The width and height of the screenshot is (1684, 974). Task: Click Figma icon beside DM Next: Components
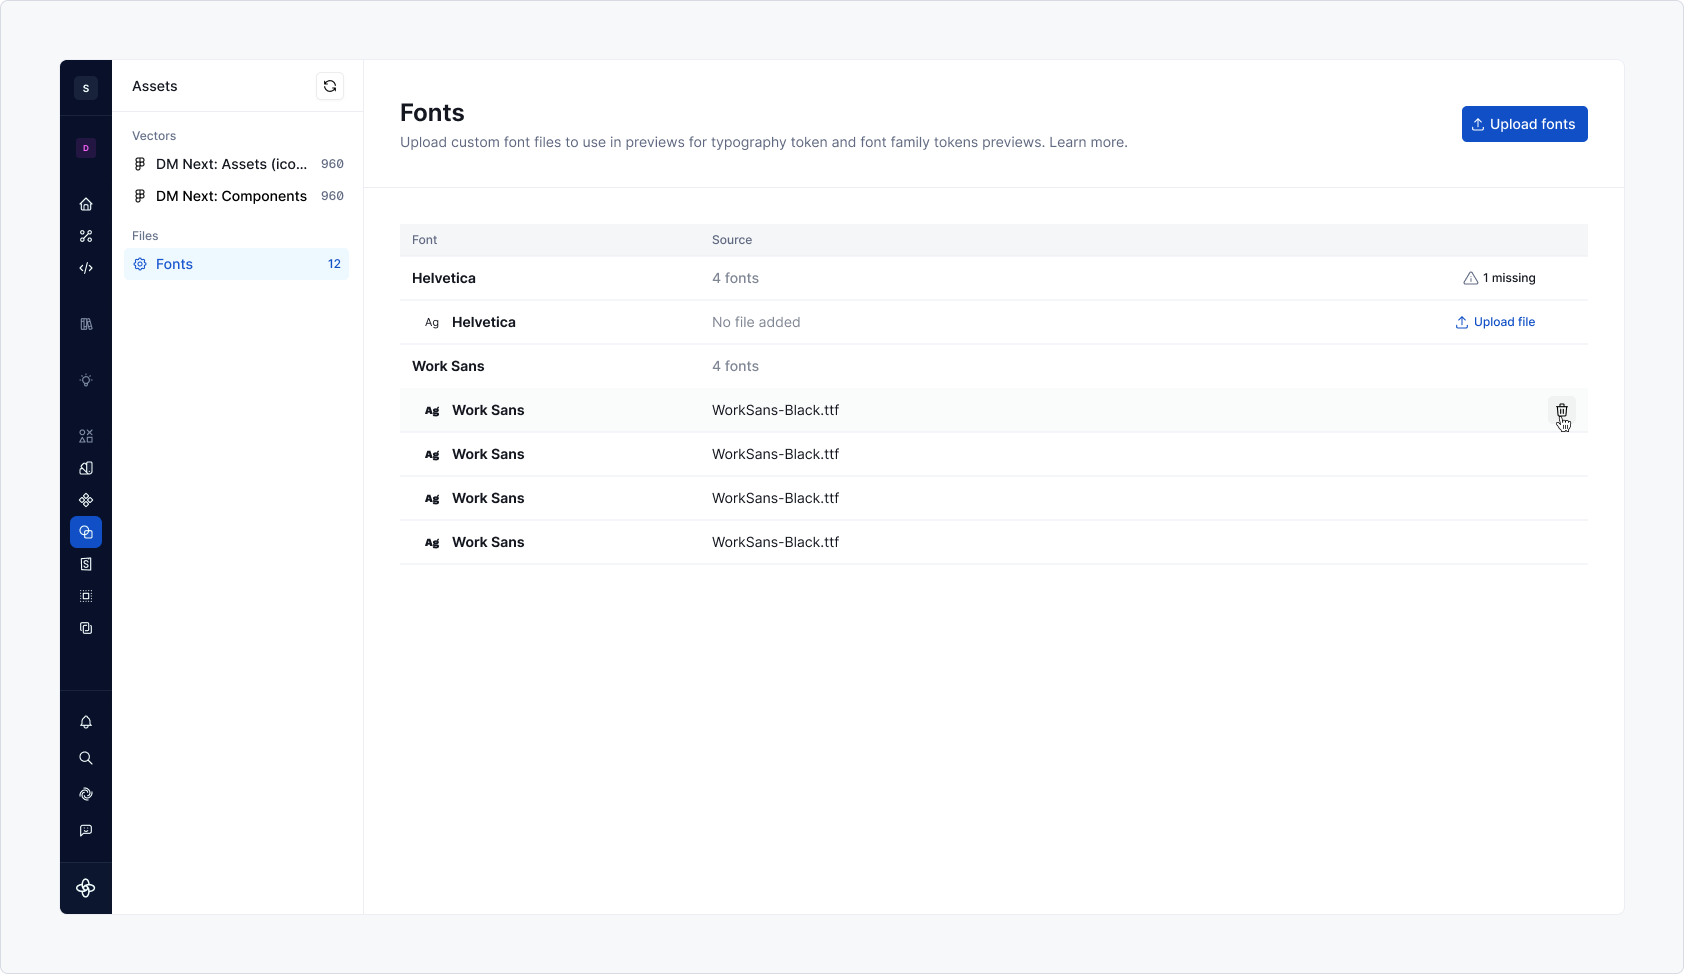140,196
